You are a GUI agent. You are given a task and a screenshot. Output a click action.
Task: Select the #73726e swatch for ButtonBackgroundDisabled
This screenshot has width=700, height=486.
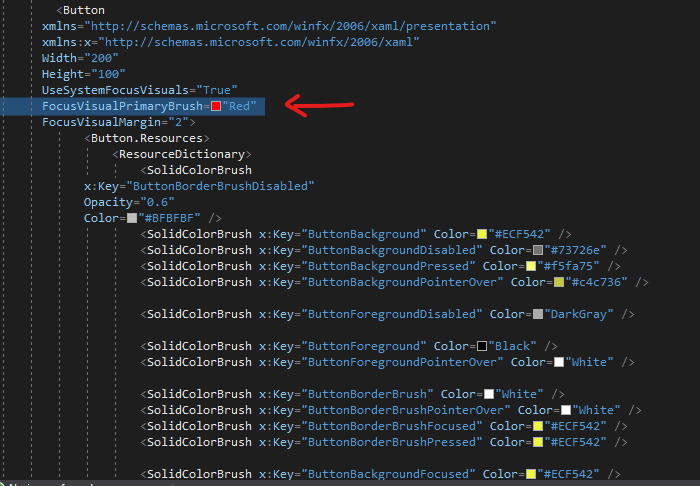(538, 250)
